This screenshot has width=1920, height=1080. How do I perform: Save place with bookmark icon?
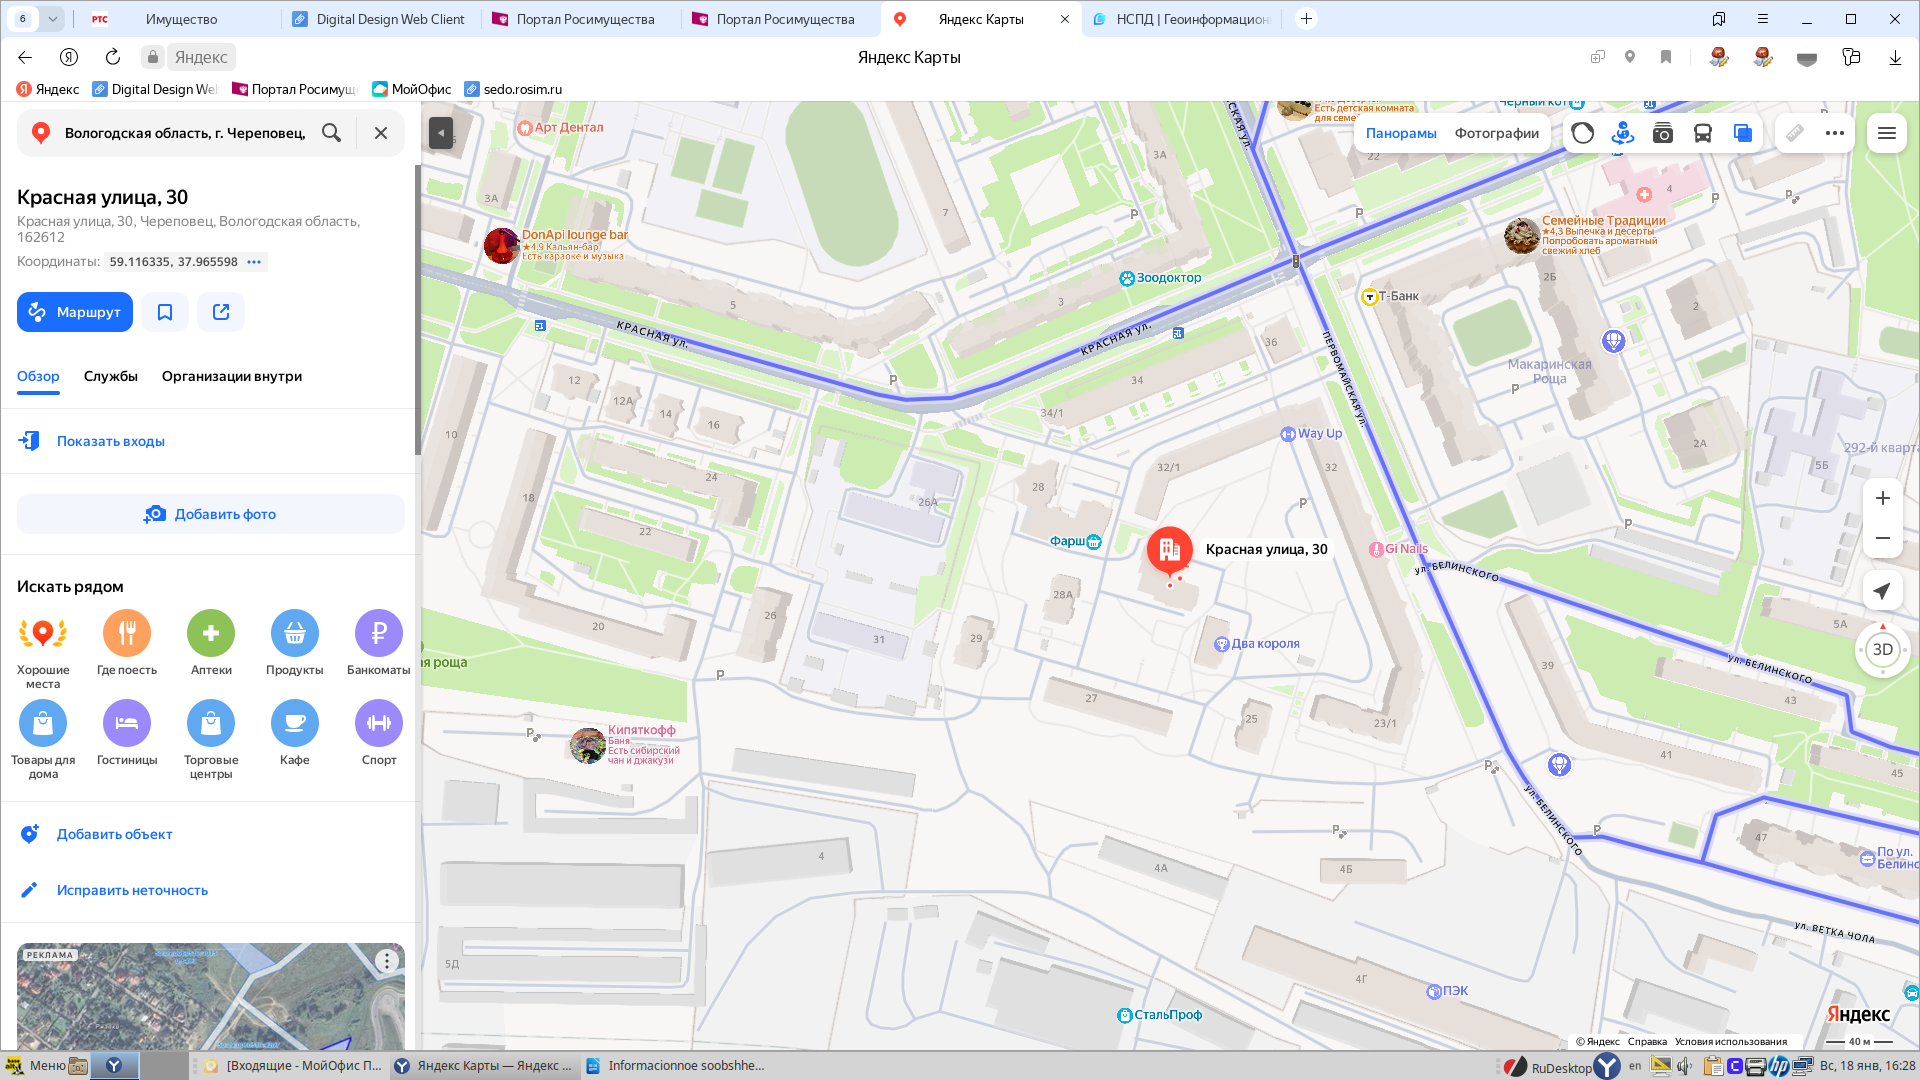click(x=165, y=312)
